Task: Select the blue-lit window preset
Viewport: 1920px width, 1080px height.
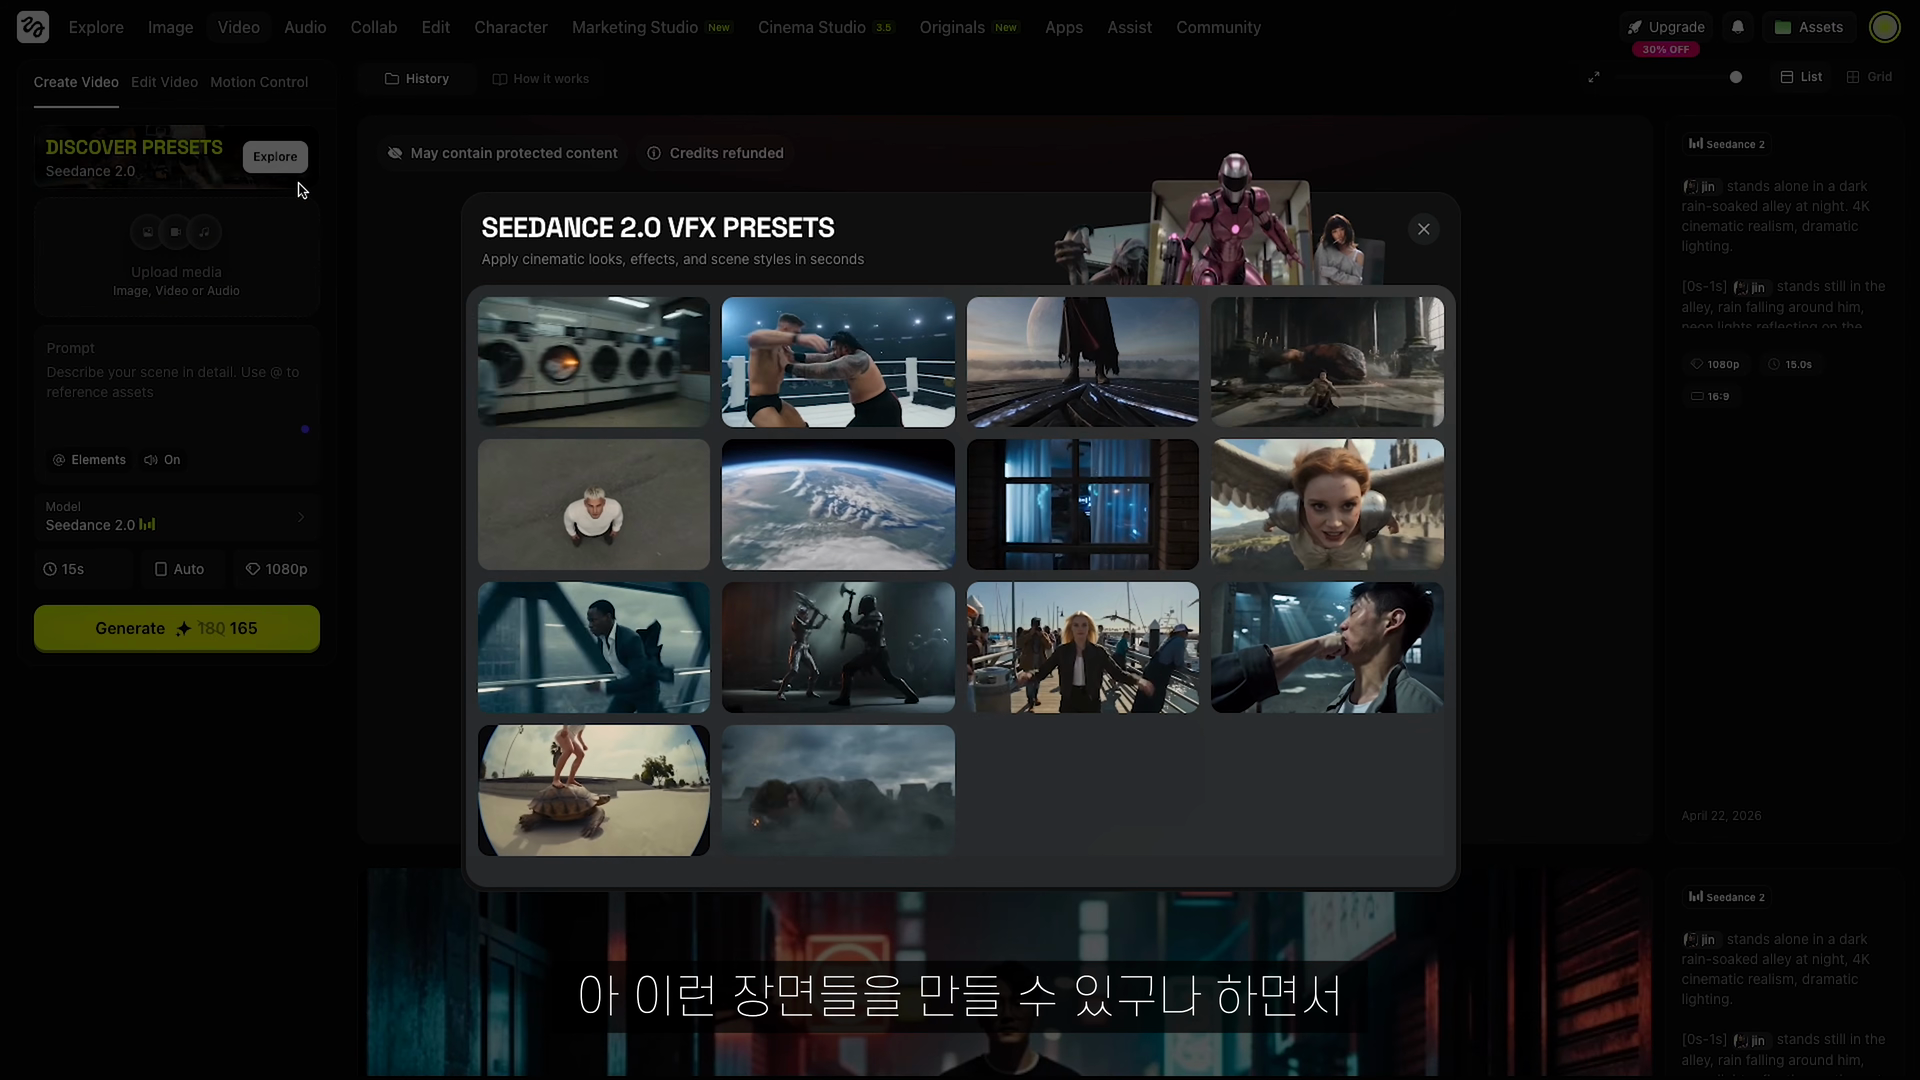Action: [1083, 505]
